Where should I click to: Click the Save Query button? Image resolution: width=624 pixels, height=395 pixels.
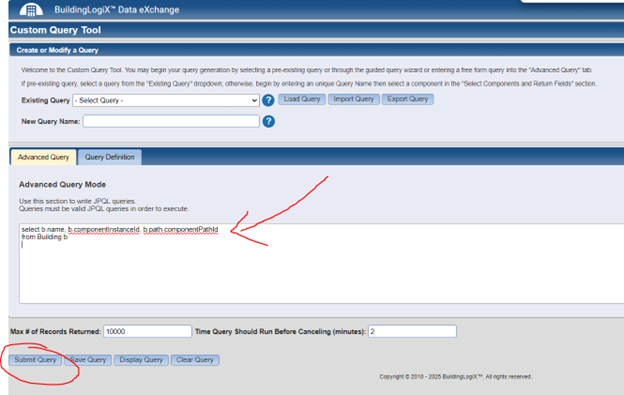tap(88, 360)
